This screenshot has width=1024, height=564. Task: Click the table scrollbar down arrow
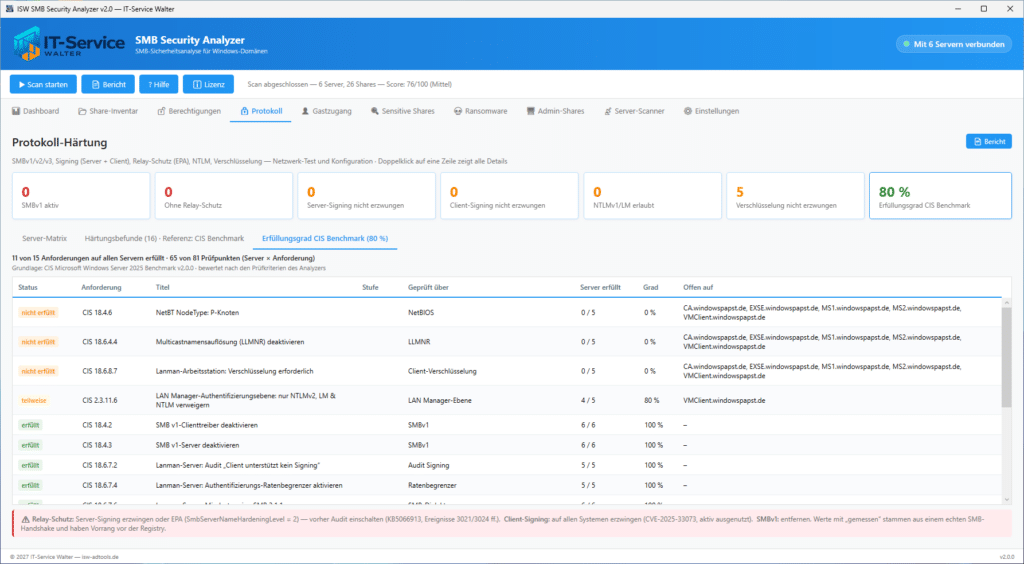1006,499
